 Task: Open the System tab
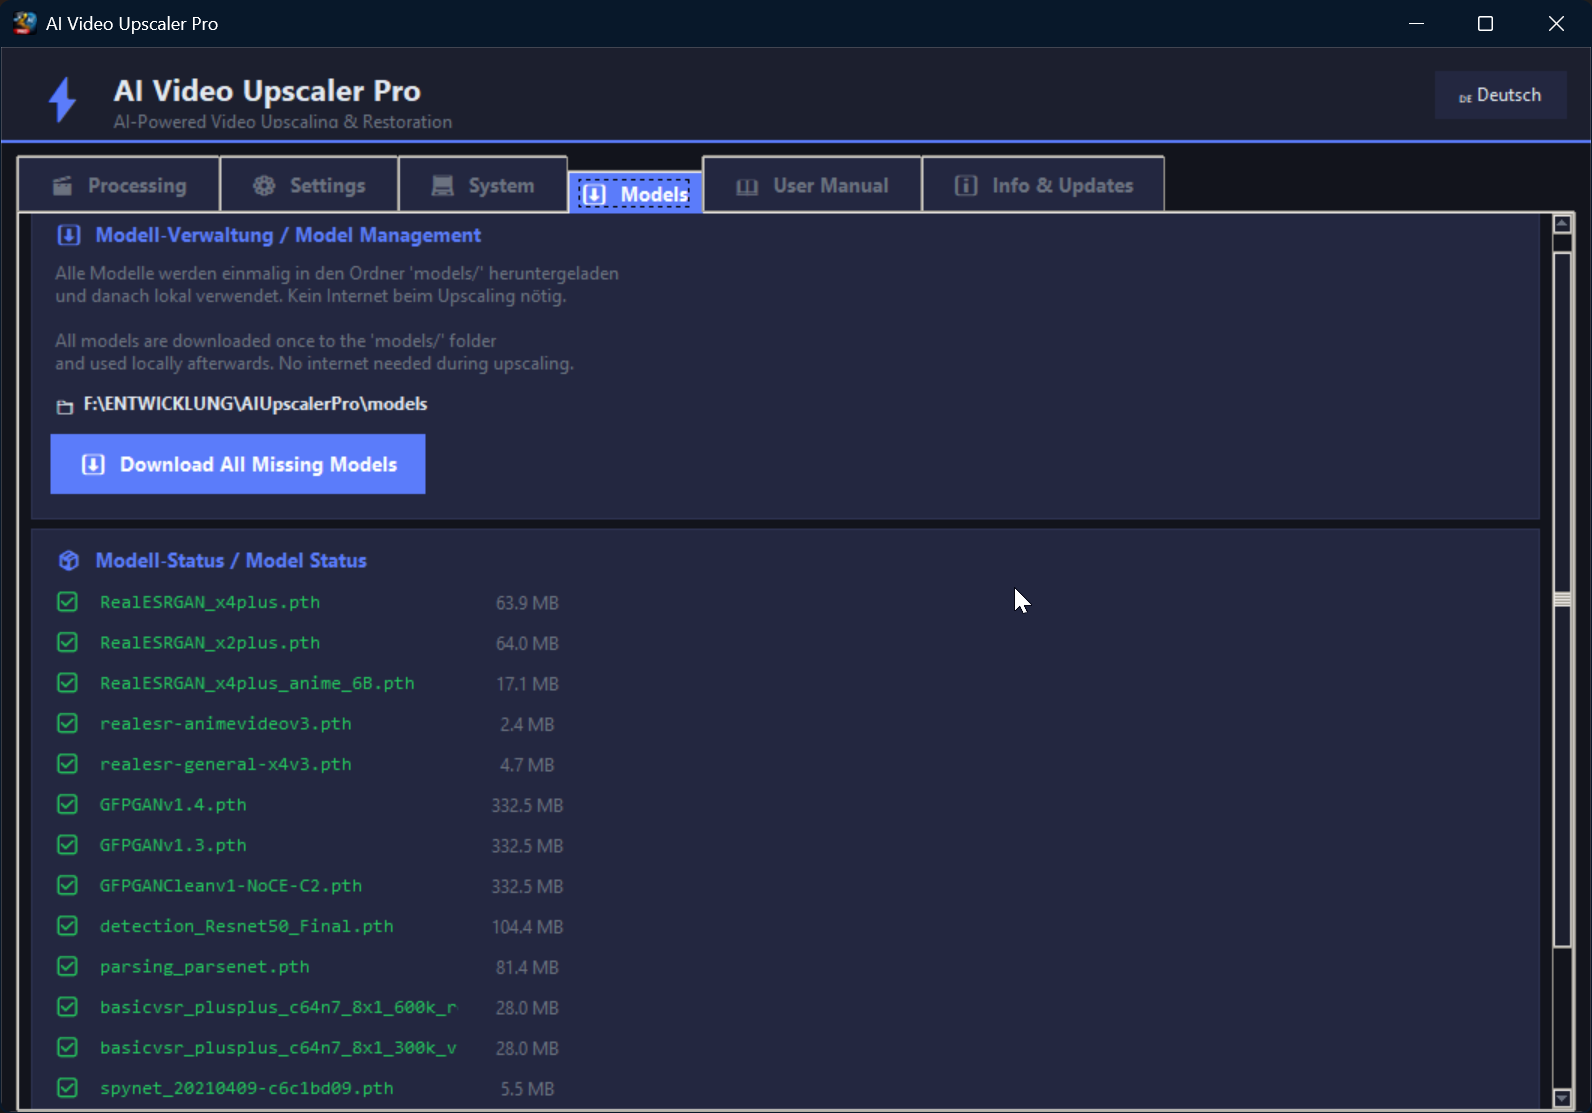pyautogui.click(x=483, y=185)
